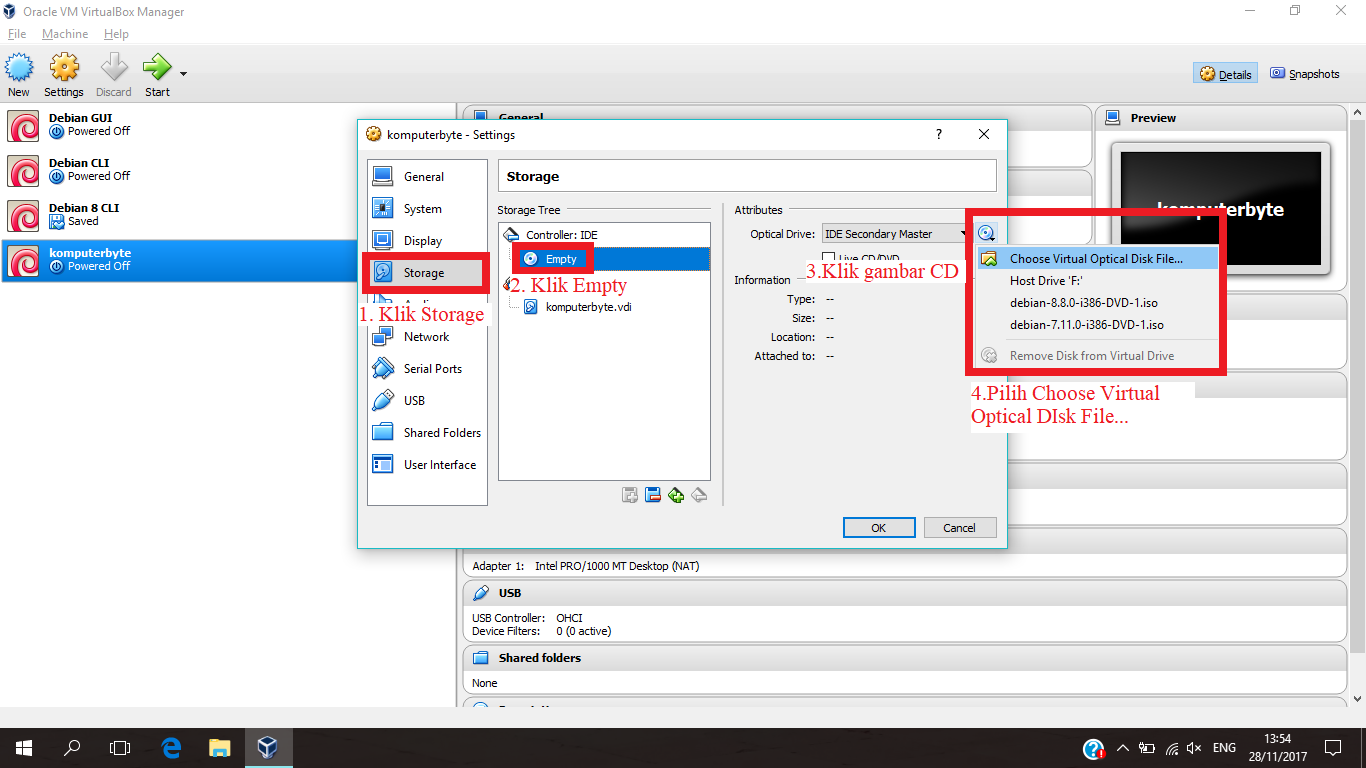This screenshot has height=768, width=1366.
Task: Toggle the Live CD/DVD checkbox
Action: click(828, 259)
